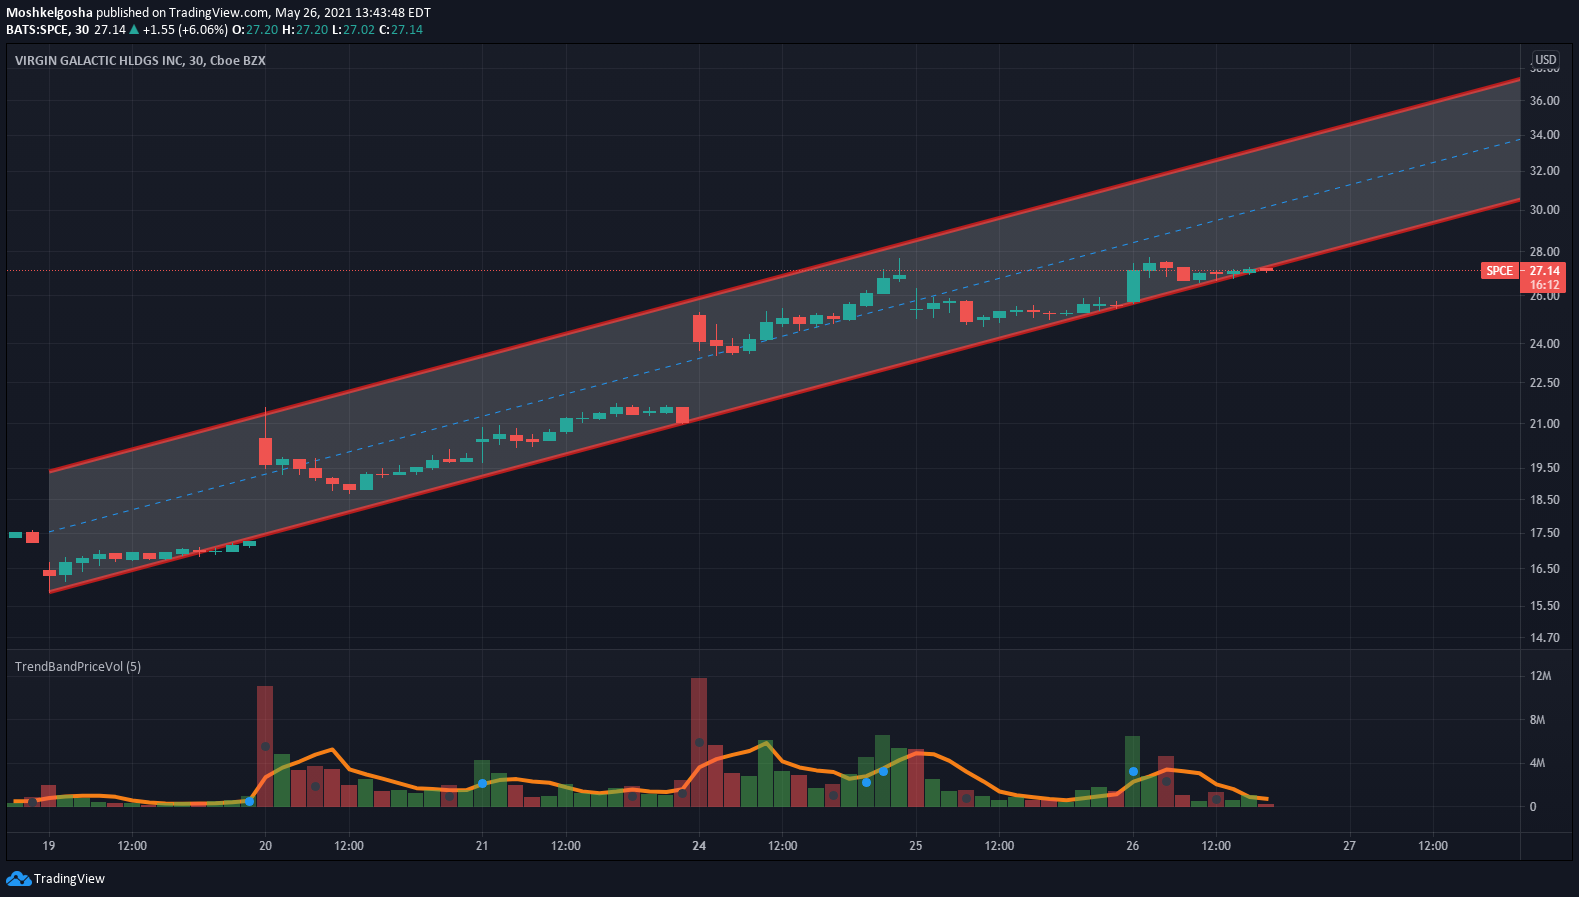Click the 22.50 price axis label

tap(1544, 383)
